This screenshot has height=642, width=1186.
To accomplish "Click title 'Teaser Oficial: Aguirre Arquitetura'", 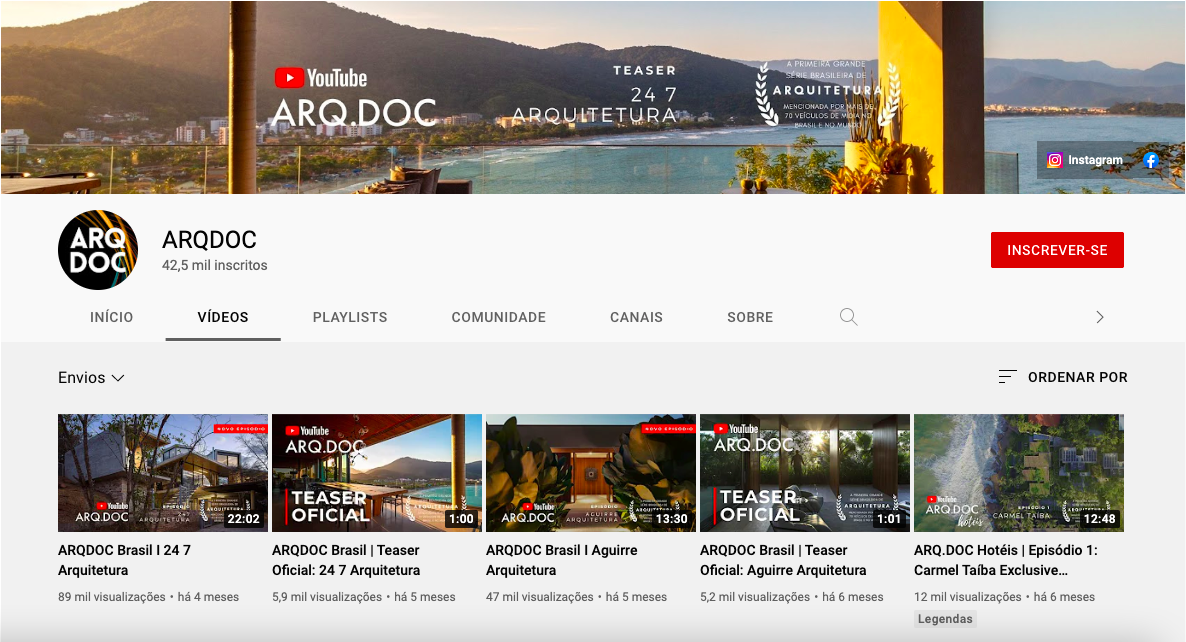I will pyautogui.click(x=784, y=560).
